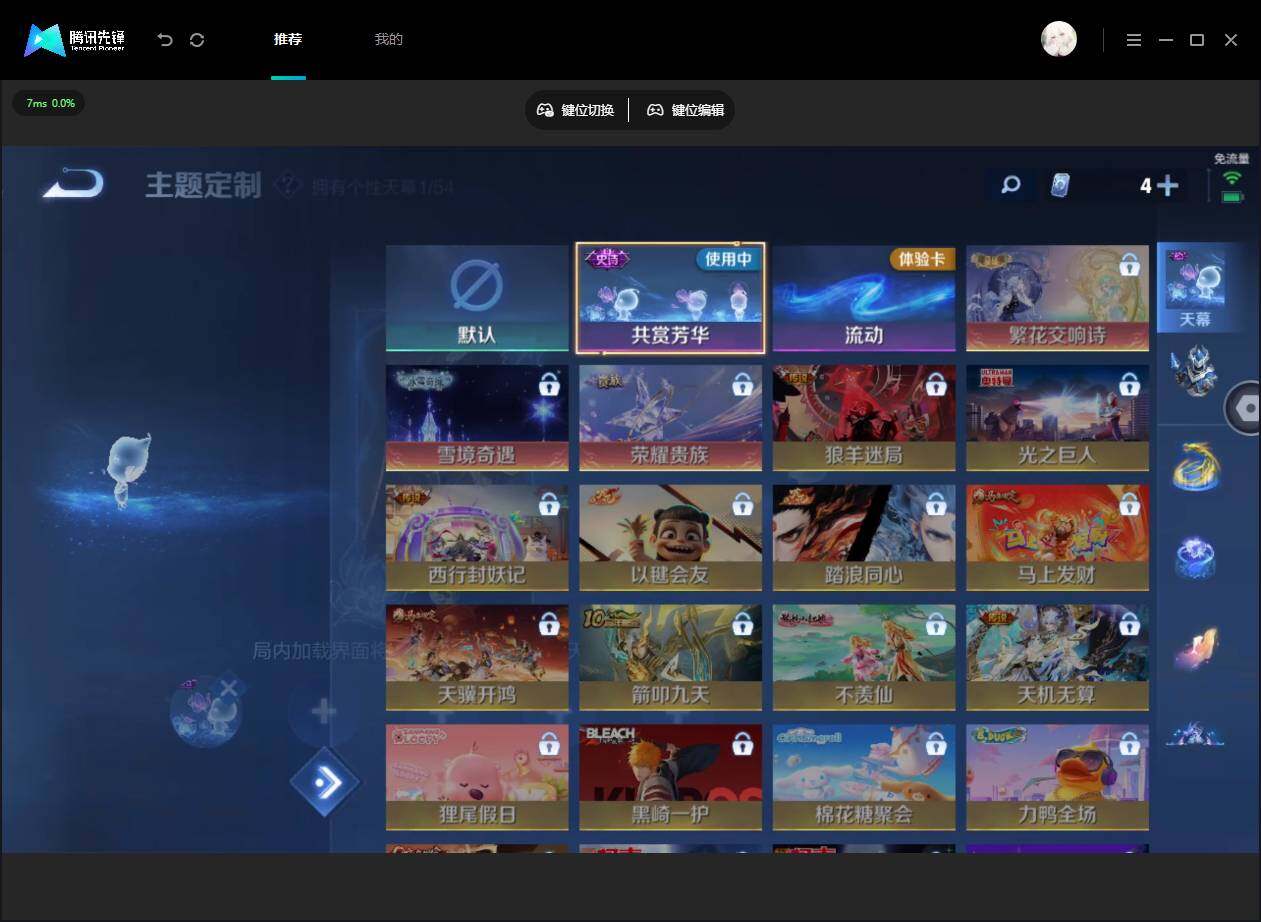Screen dimensions: 1261x922
Task: Select the 默认 theme
Action: pyautogui.click(x=477, y=298)
